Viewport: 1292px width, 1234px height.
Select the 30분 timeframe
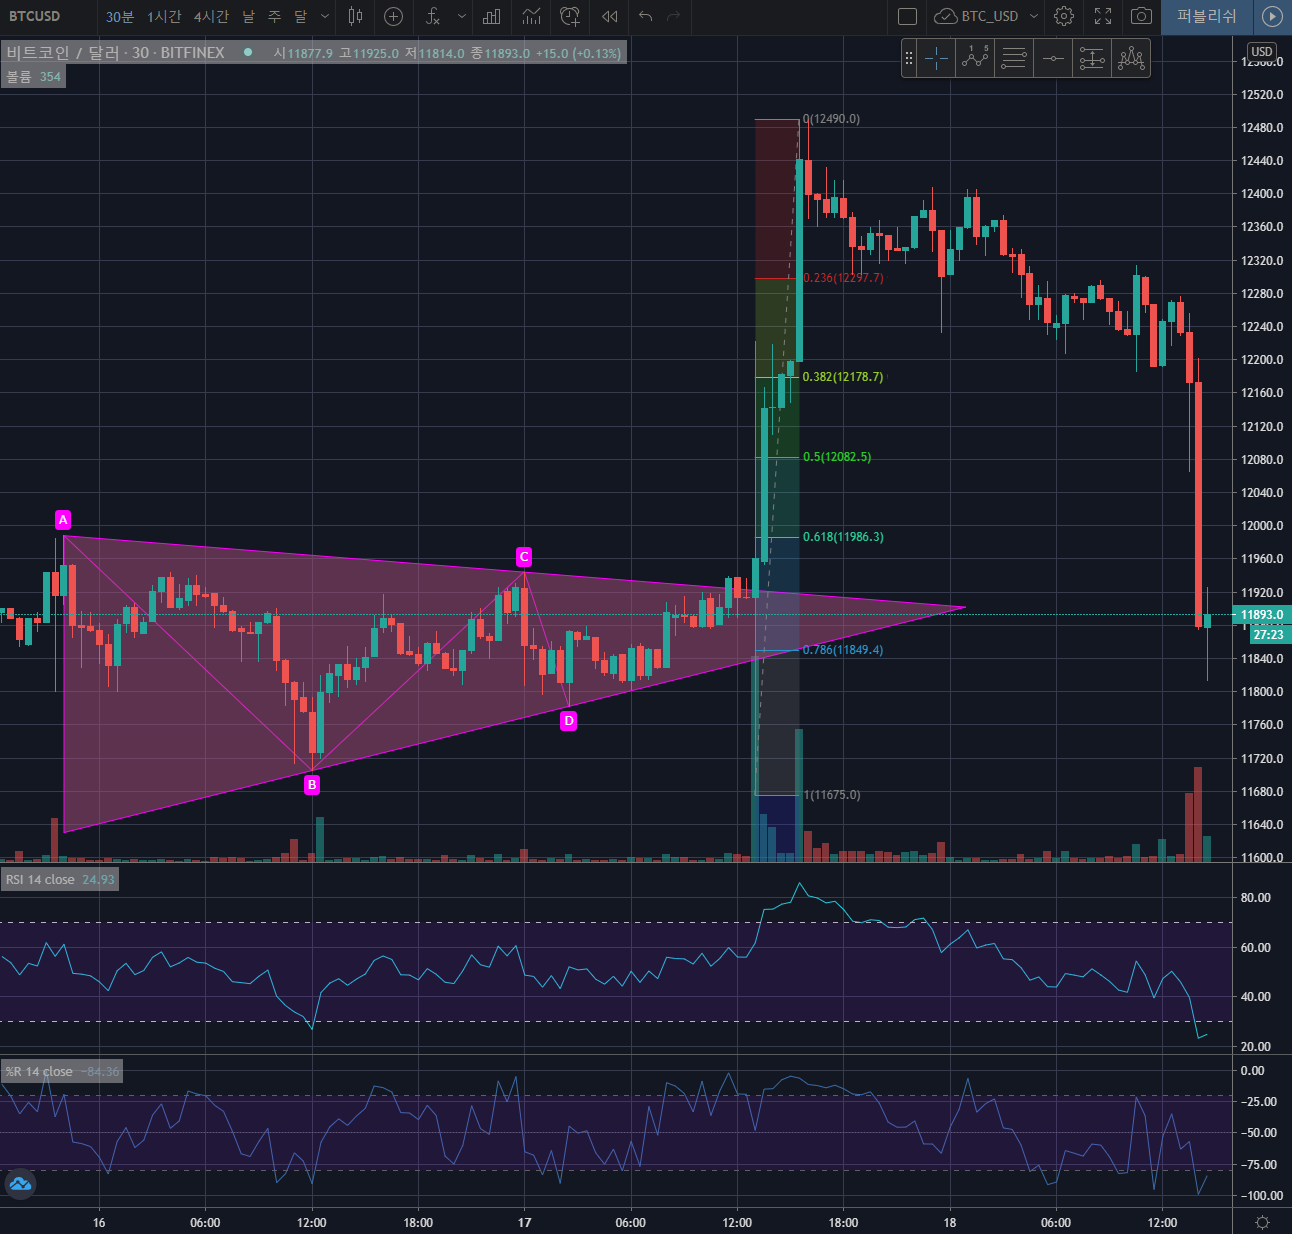click(x=120, y=16)
